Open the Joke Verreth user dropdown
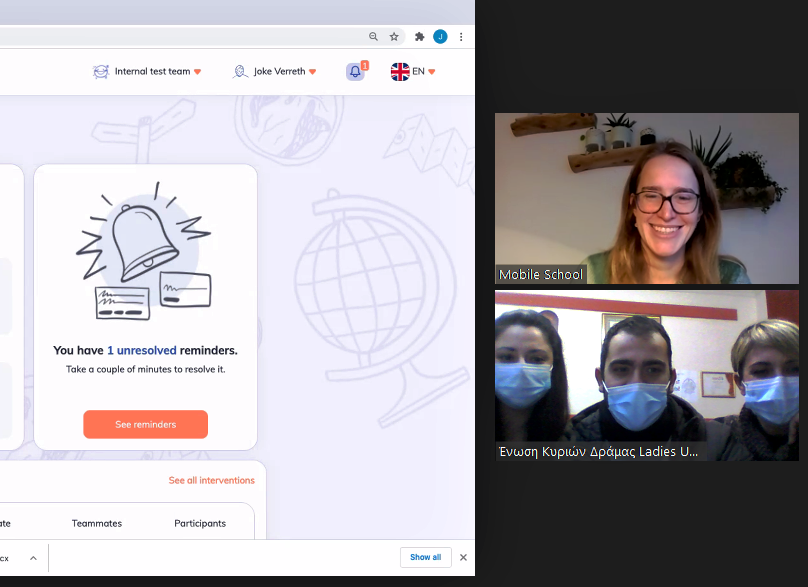Screen dimensions: 808x587 (x=312, y=72)
